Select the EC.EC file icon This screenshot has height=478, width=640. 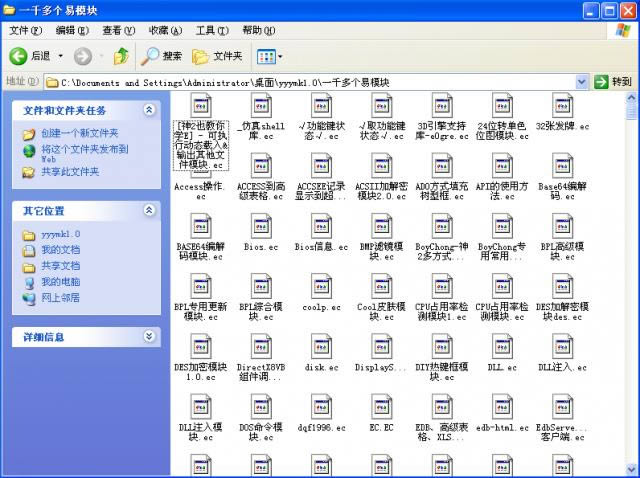click(x=382, y=406)
